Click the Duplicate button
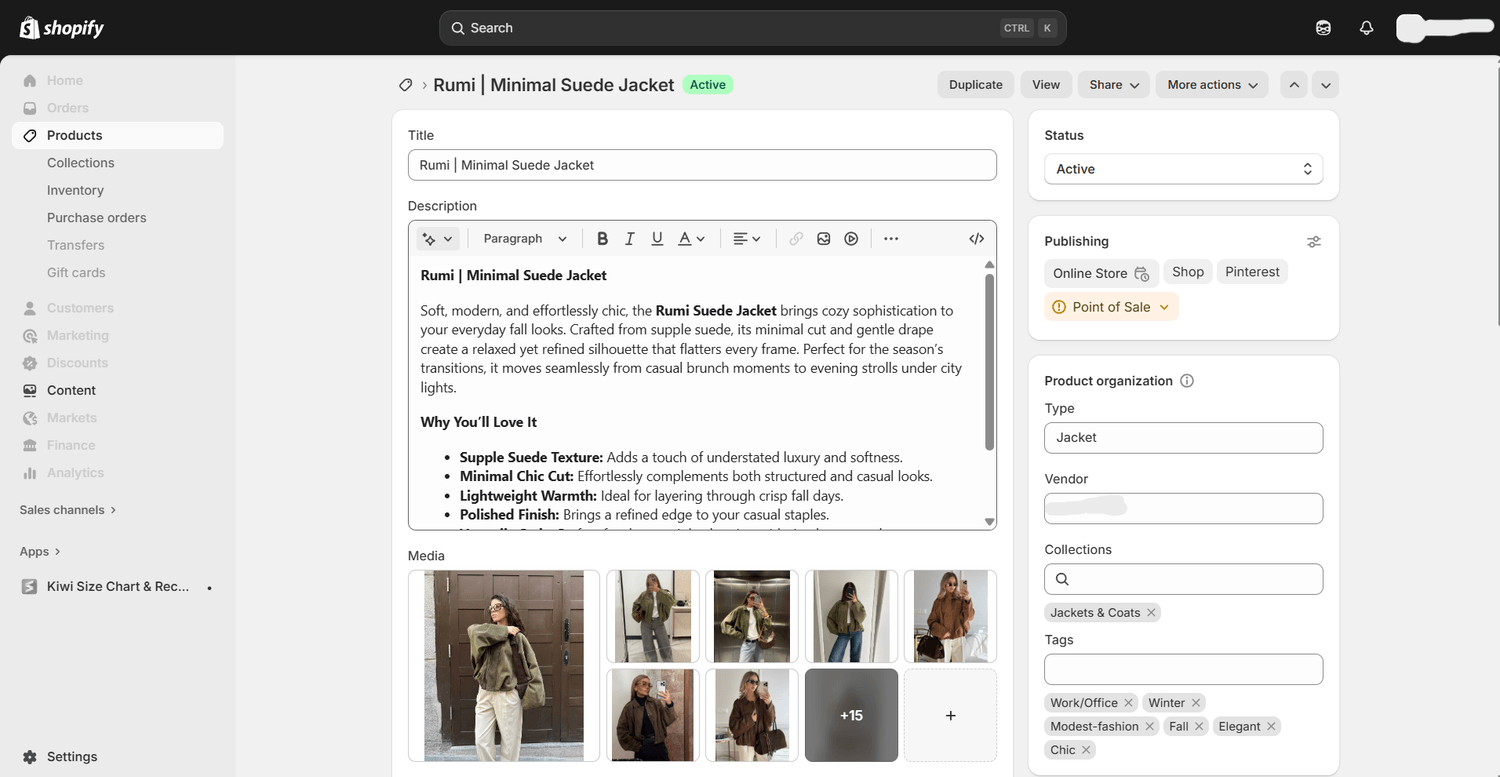Image resolution: width=1500 pixels, height=777 pixels. click(x=975, y=85)
